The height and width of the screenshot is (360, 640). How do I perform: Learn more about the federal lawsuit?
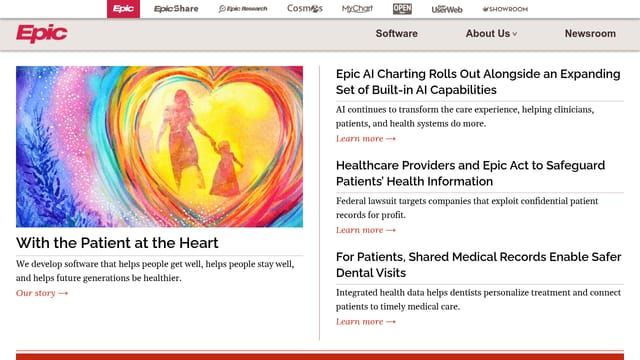coord(366,230)
